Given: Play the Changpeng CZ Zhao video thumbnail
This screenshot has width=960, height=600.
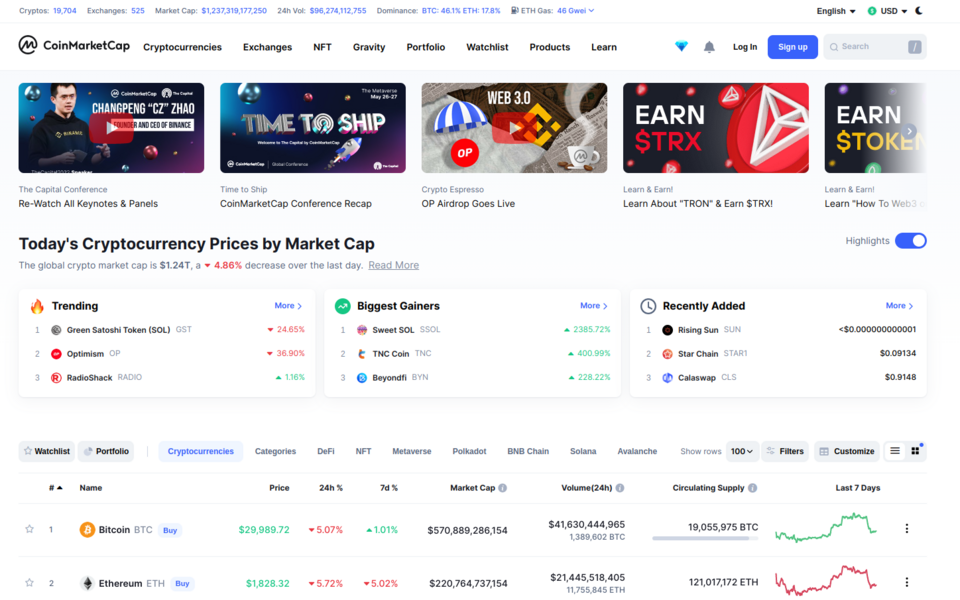Looking at the screenshot, I should 111,128.
